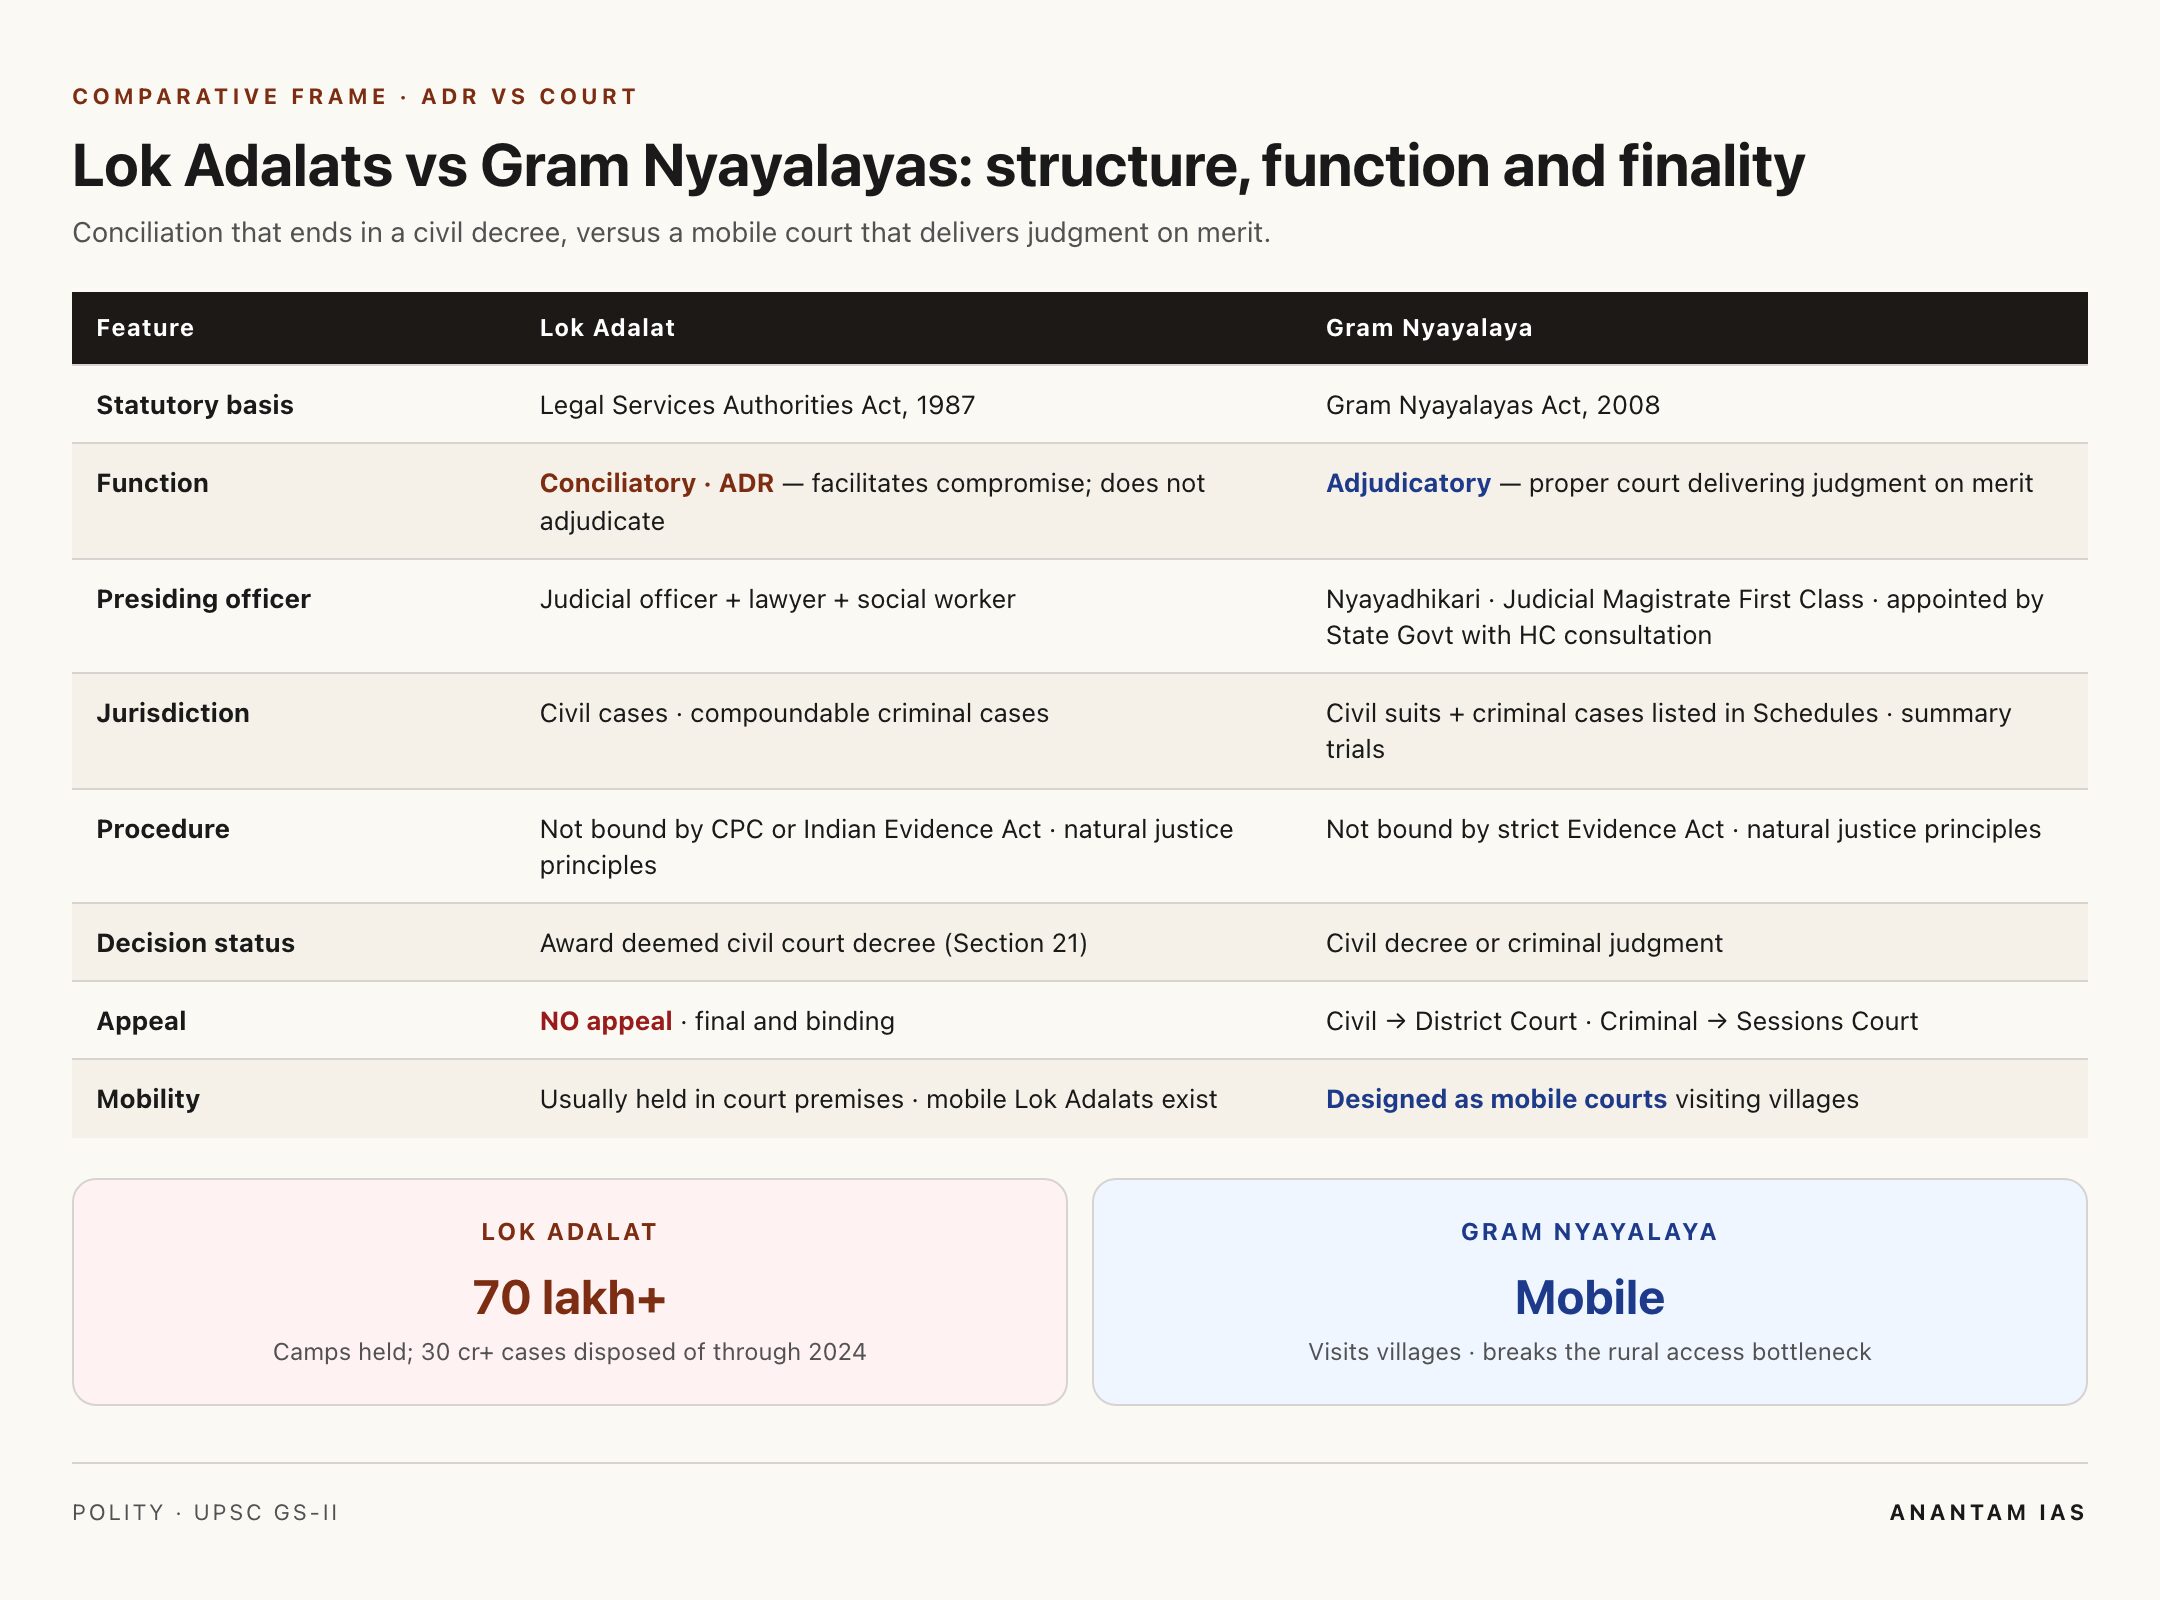Select the 'Decision status' row label
2160x1600 pixels.
[x=196, y=943]
